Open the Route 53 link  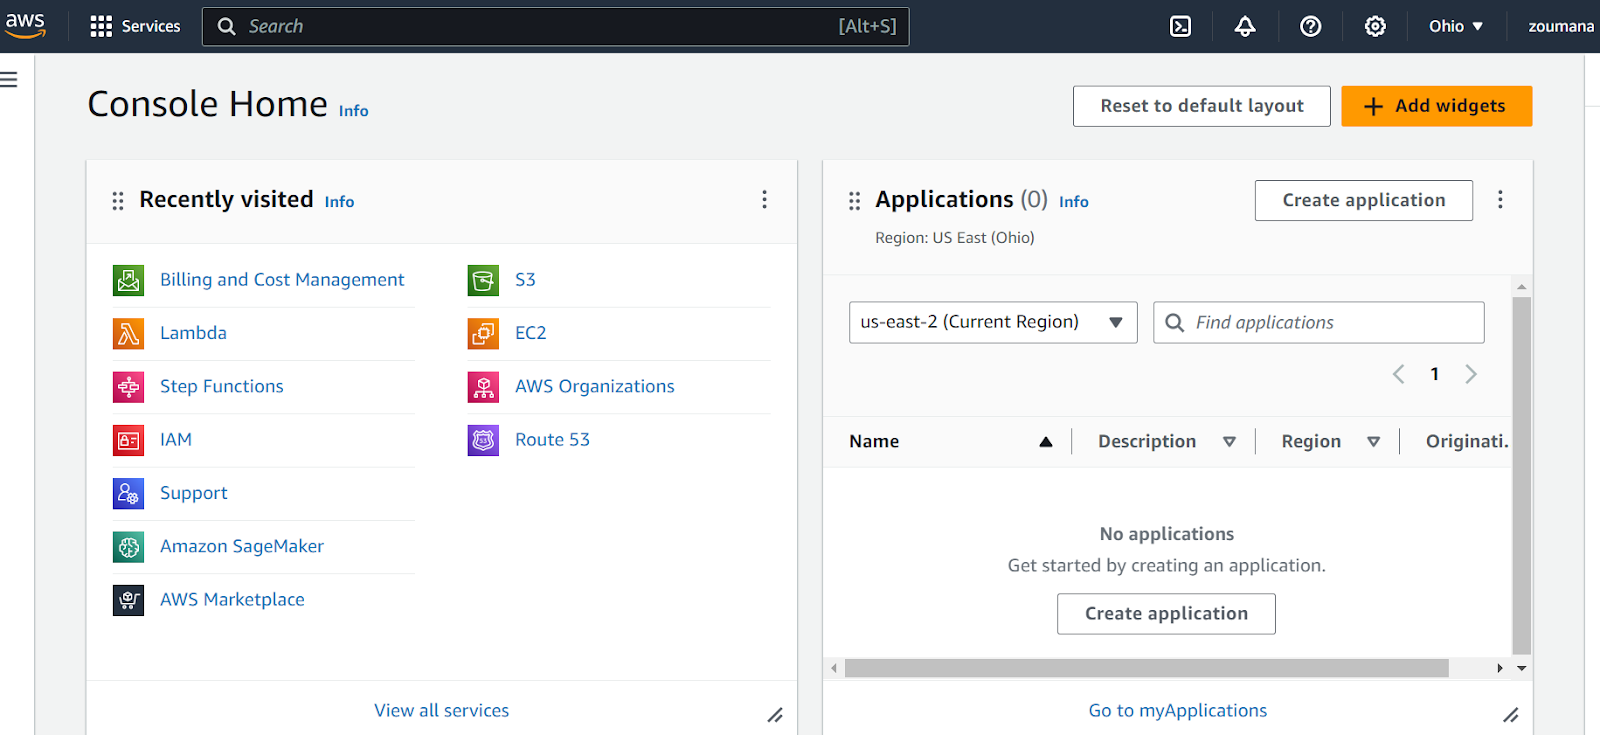click(552, 440)
